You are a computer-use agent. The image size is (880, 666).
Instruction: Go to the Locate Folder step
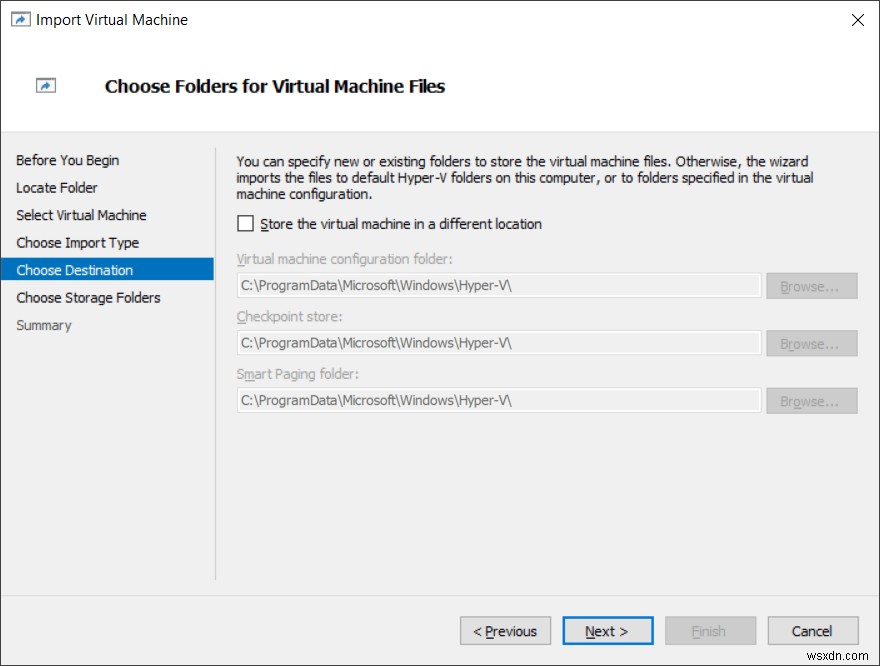coord(54,187)
